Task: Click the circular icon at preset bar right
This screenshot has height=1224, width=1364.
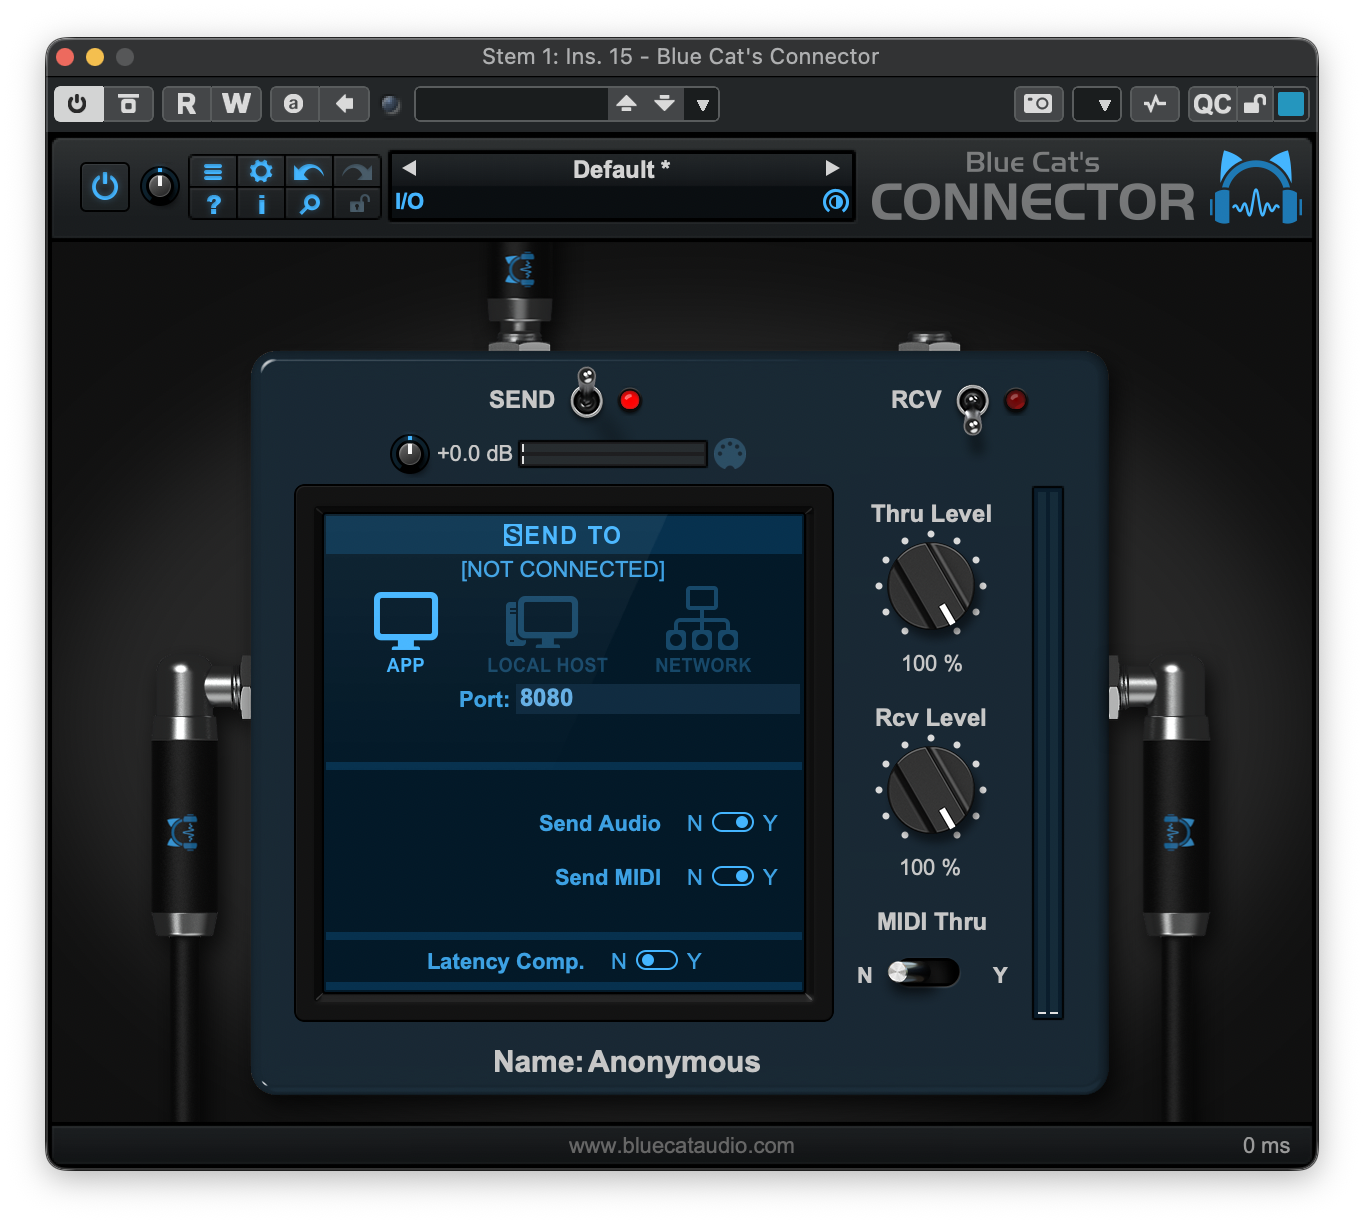Action: click(835, 202)
